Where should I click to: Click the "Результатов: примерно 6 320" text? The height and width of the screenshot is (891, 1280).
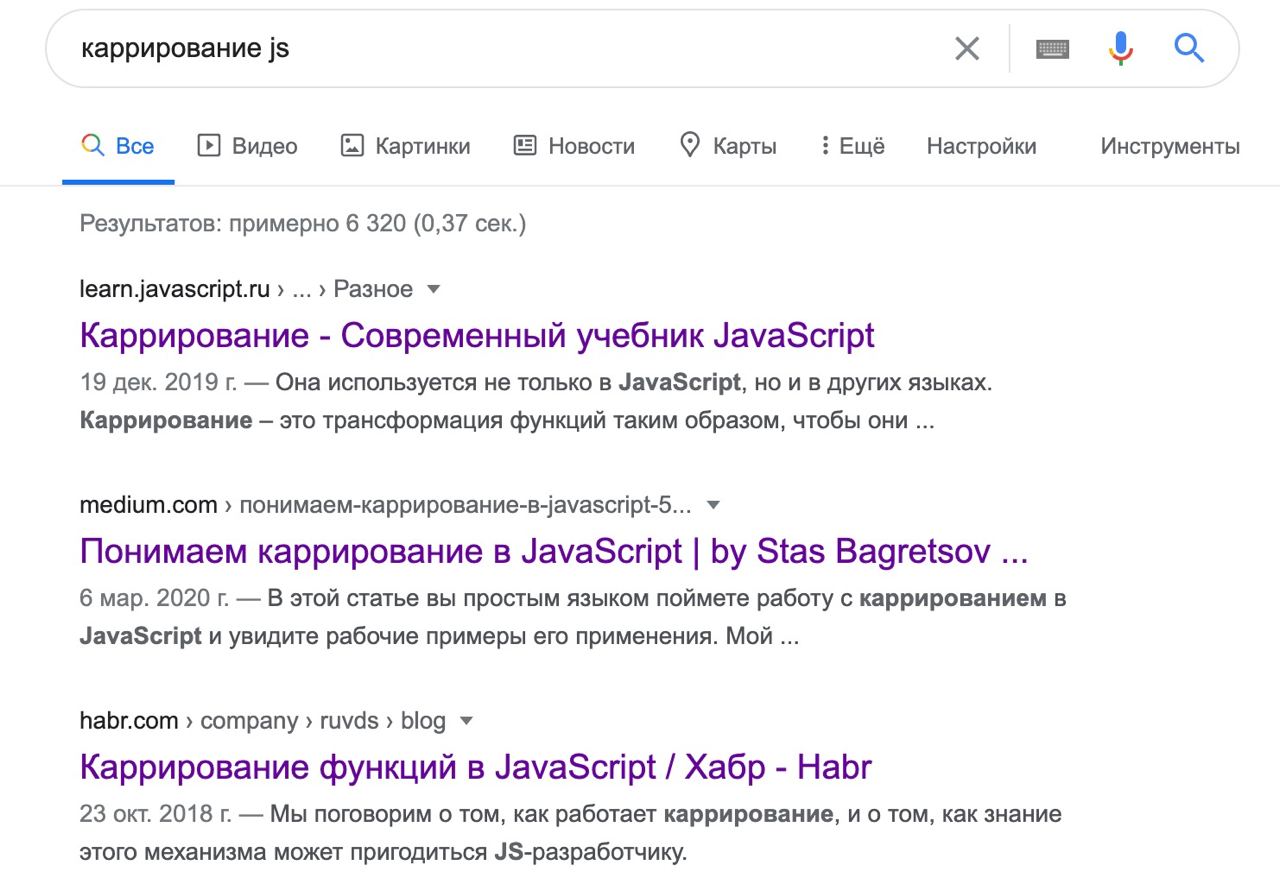pos(303,223)
